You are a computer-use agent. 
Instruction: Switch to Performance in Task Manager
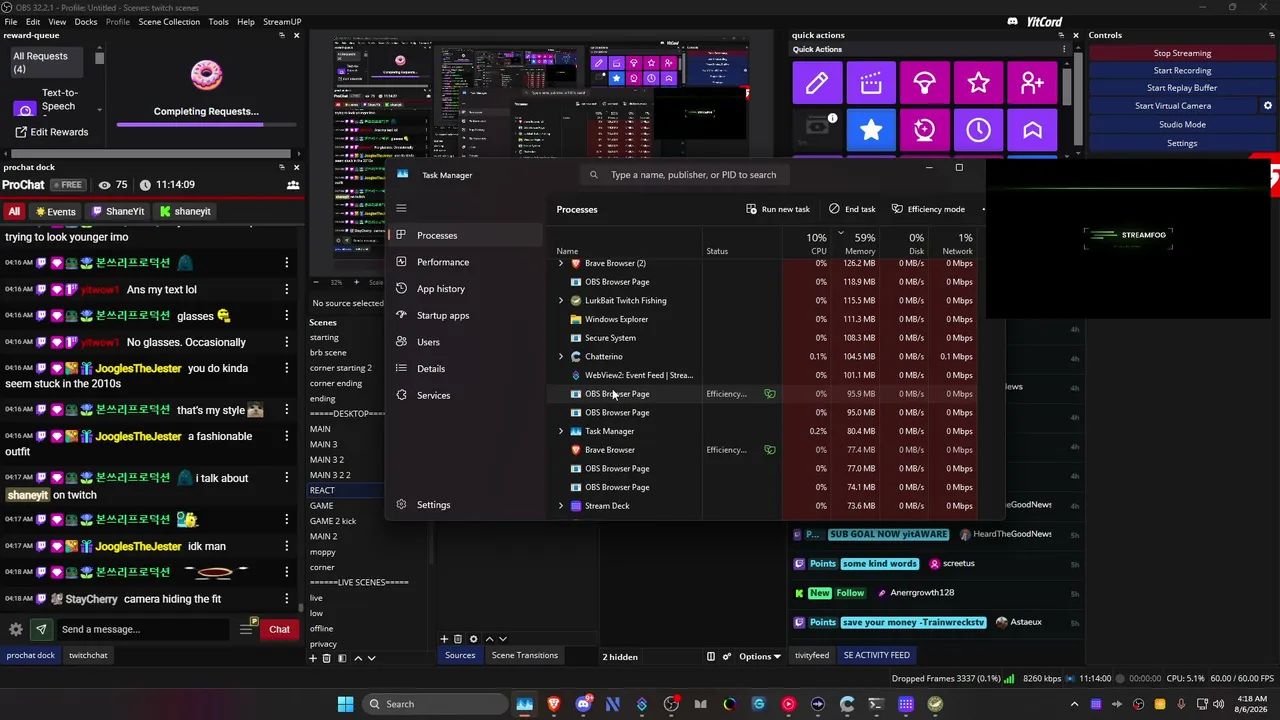(443, 262)
